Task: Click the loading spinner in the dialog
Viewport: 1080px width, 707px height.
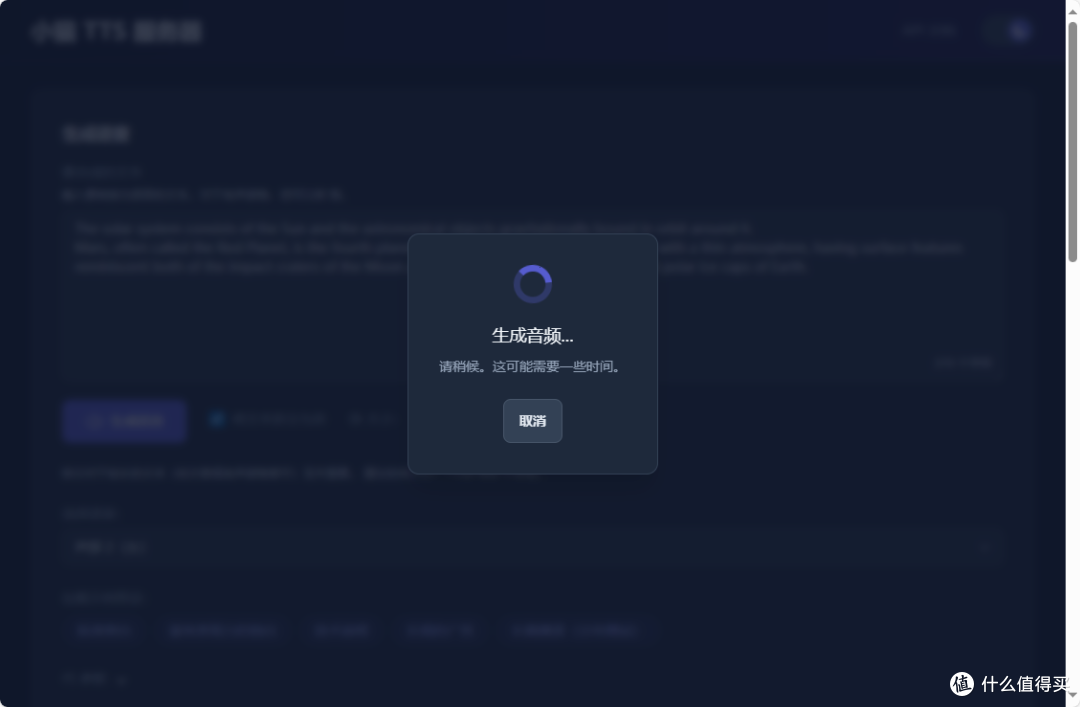Action: [532, 284]
